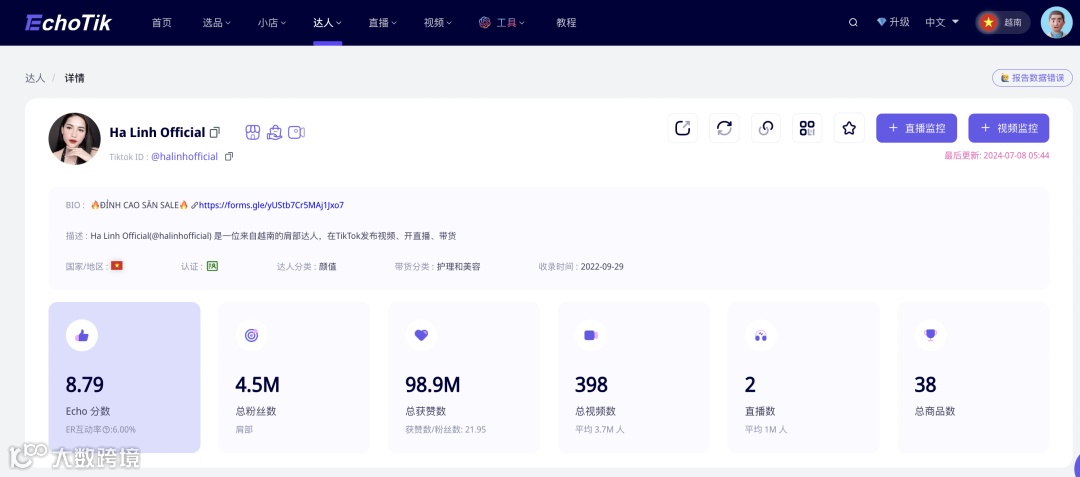Click the 升级 diamond upgrade button

click(x=893, y=22)
